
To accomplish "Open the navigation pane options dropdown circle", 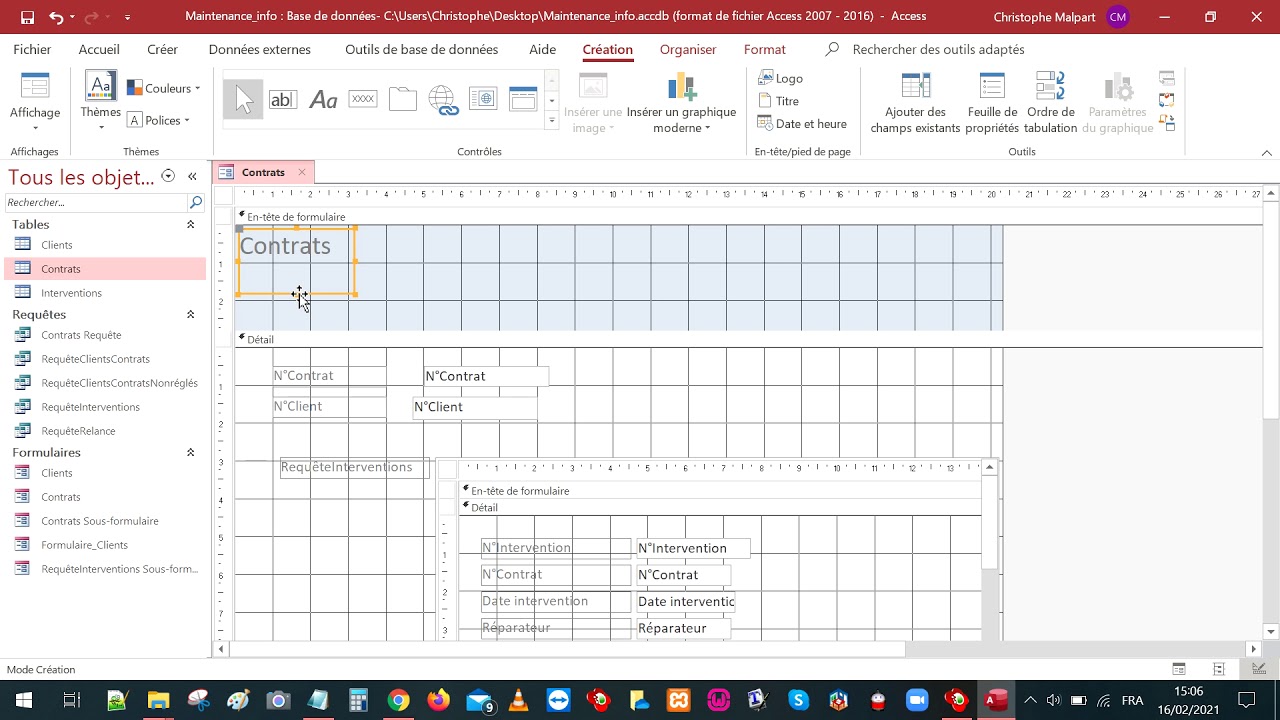I will tap(168, 176).
